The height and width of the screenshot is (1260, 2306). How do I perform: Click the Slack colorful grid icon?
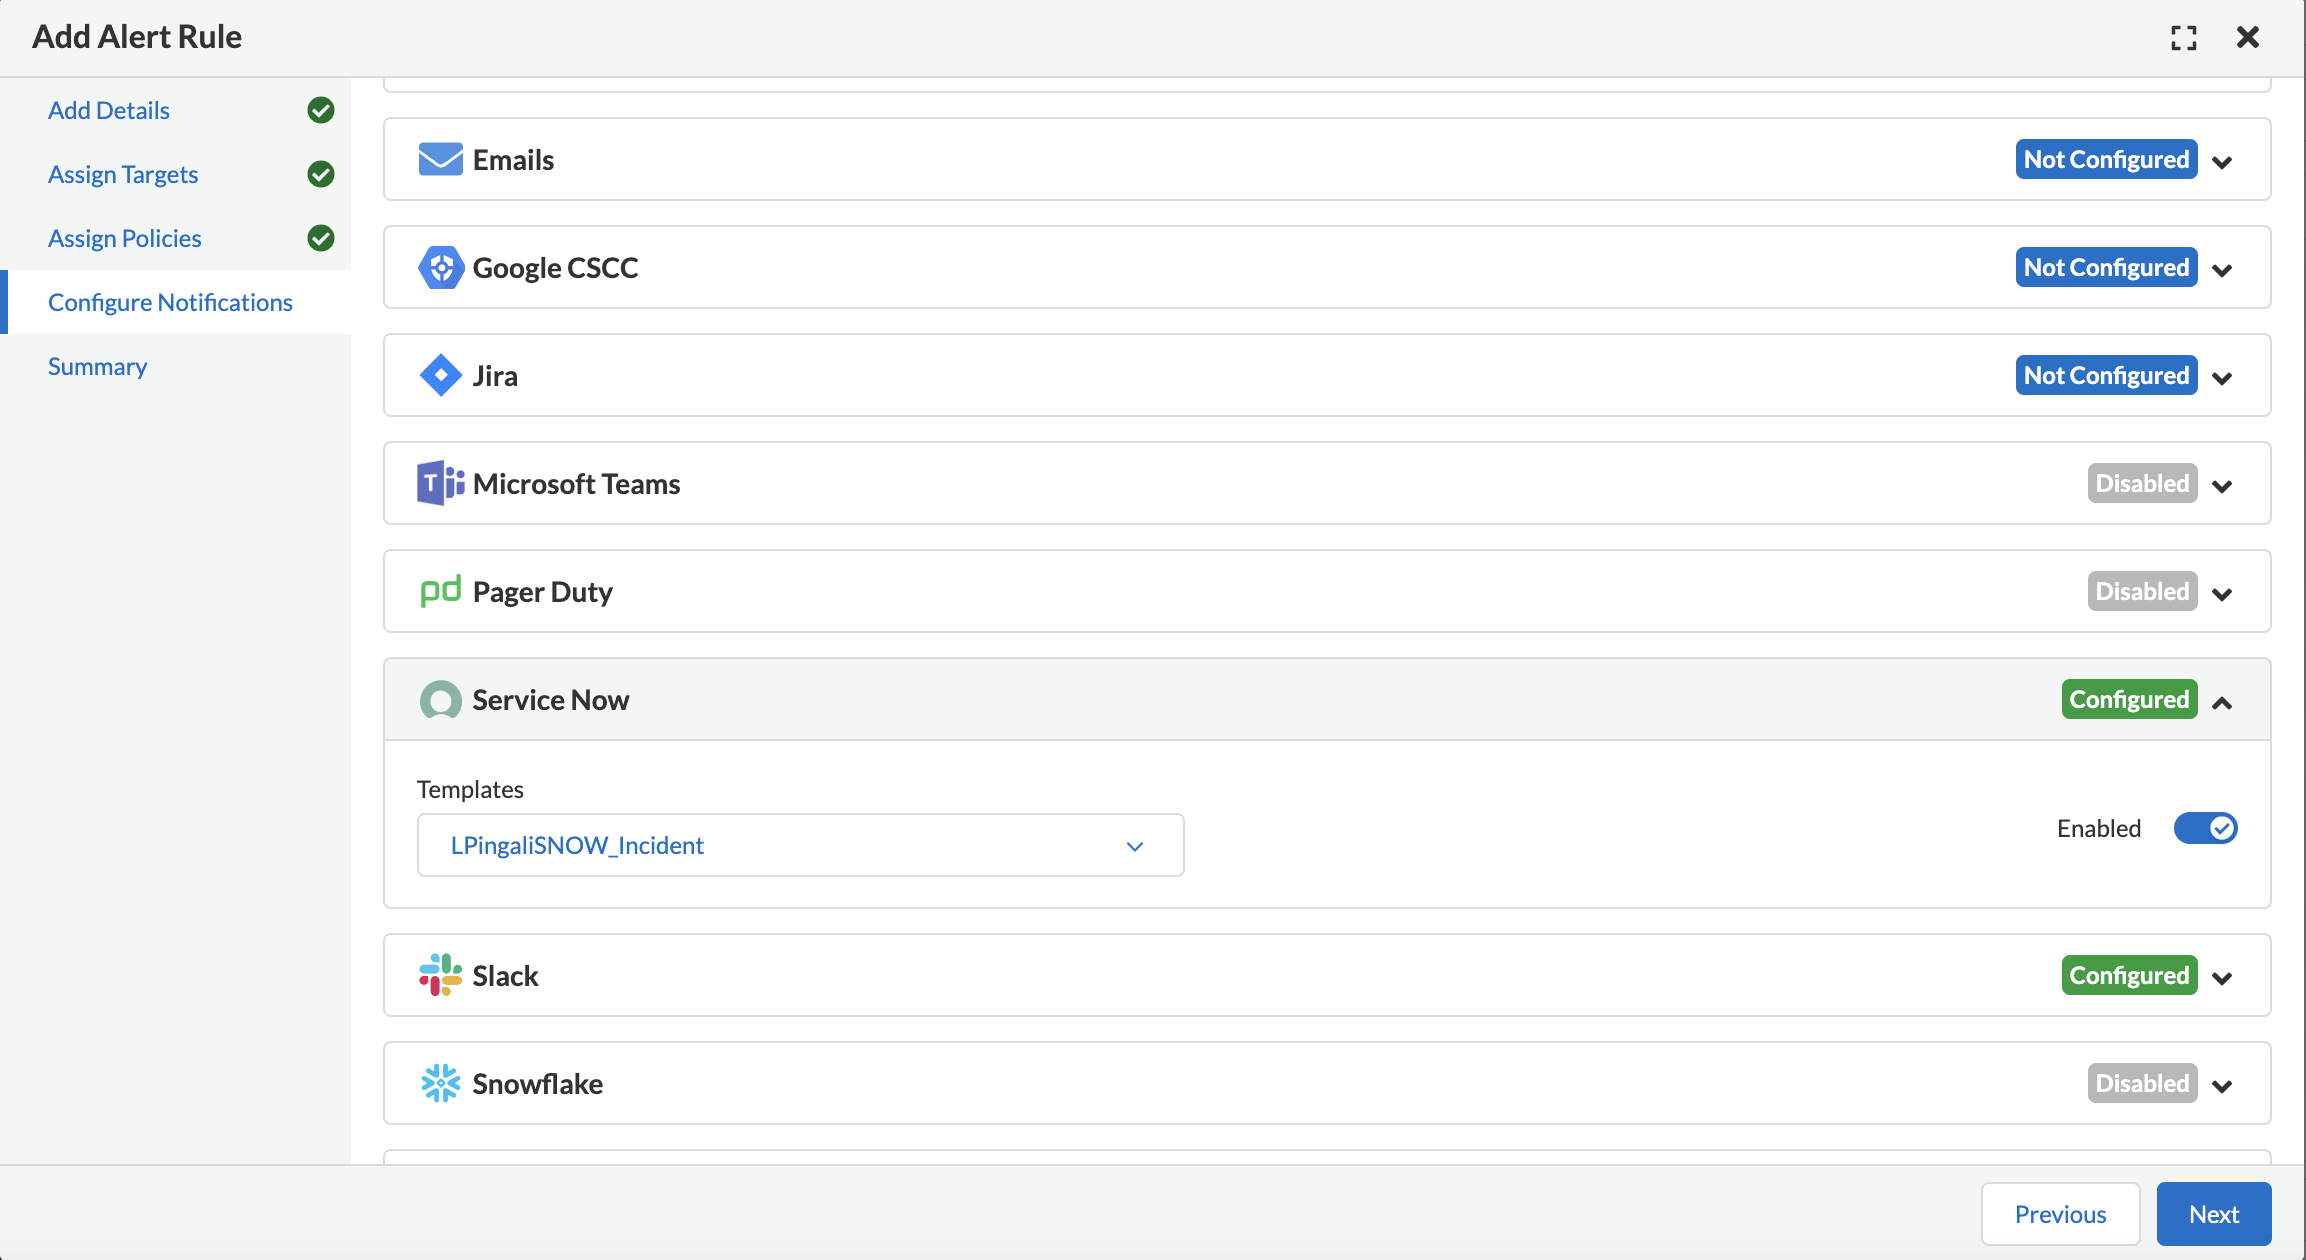439,976
